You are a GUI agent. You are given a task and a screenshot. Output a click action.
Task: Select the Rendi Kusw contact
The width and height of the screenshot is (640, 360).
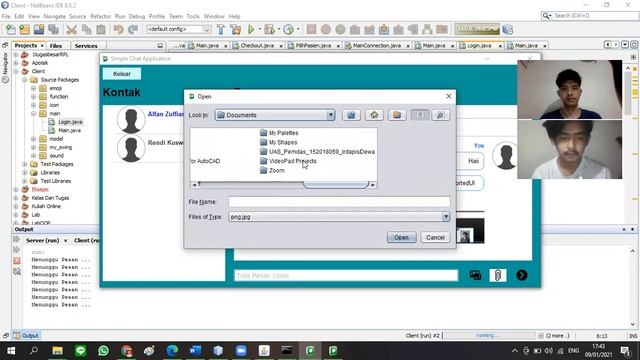[150, 148]
